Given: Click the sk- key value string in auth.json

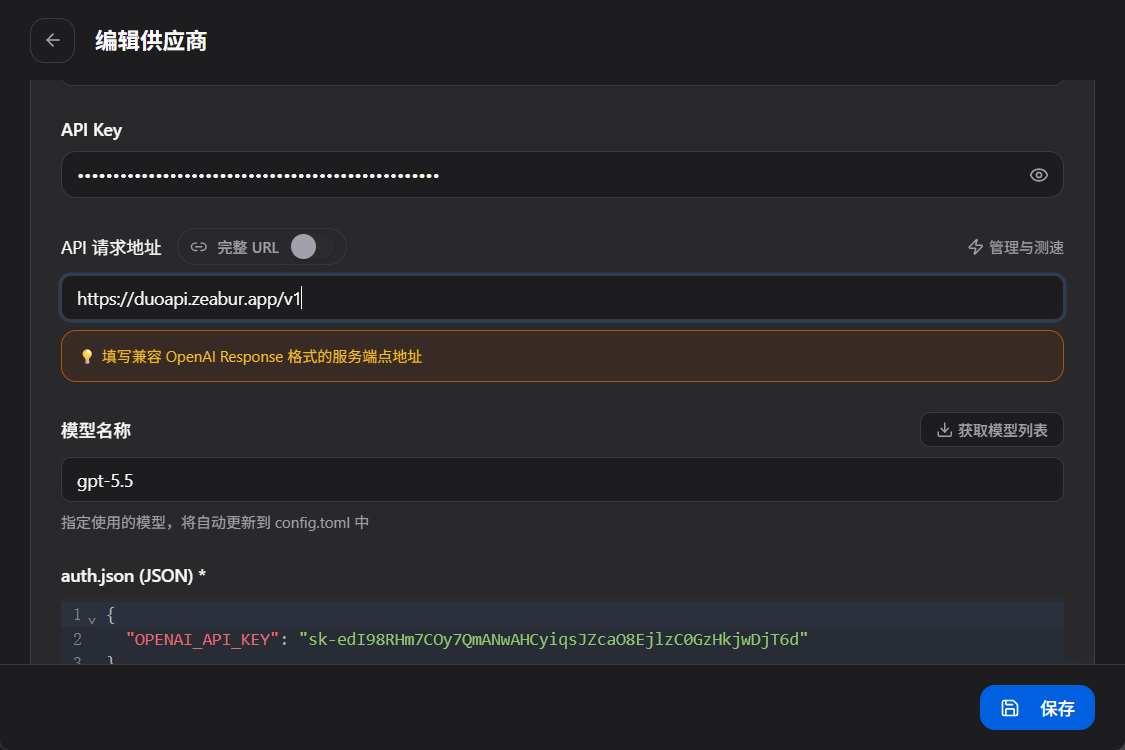Looking at the screenshot, I should 553,639.
